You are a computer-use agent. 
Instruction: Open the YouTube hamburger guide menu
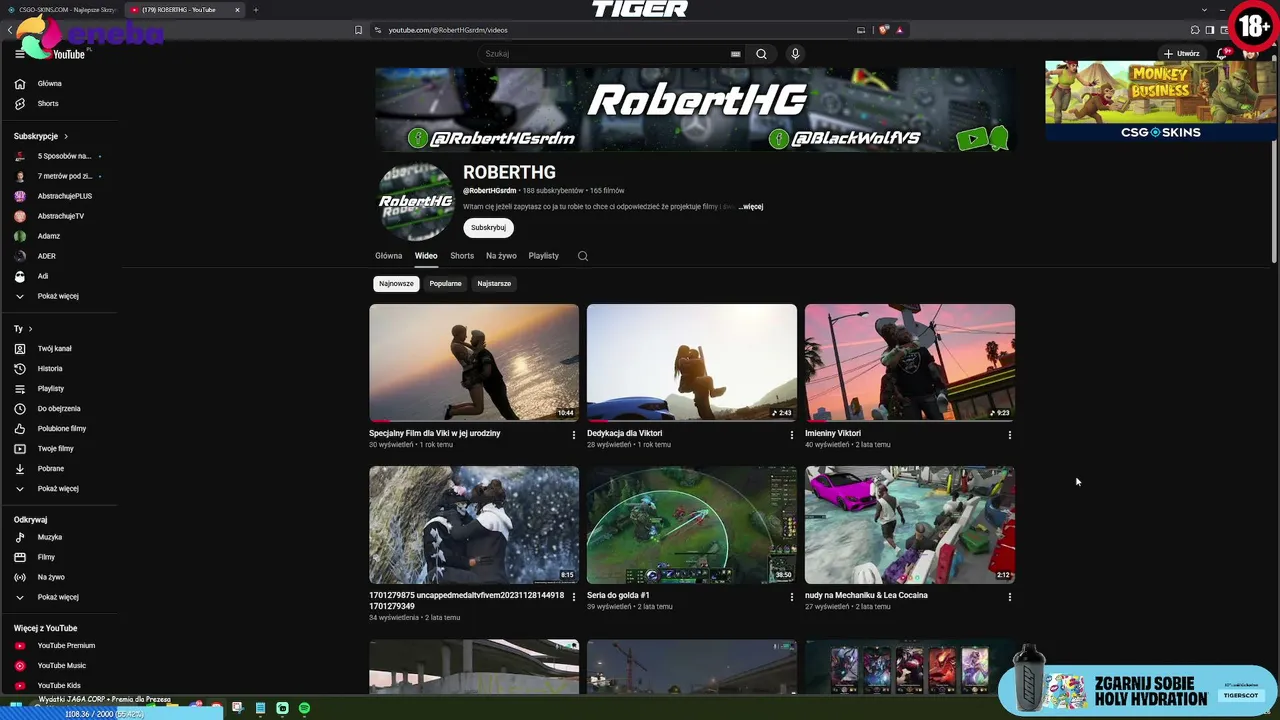pos(19,54)
